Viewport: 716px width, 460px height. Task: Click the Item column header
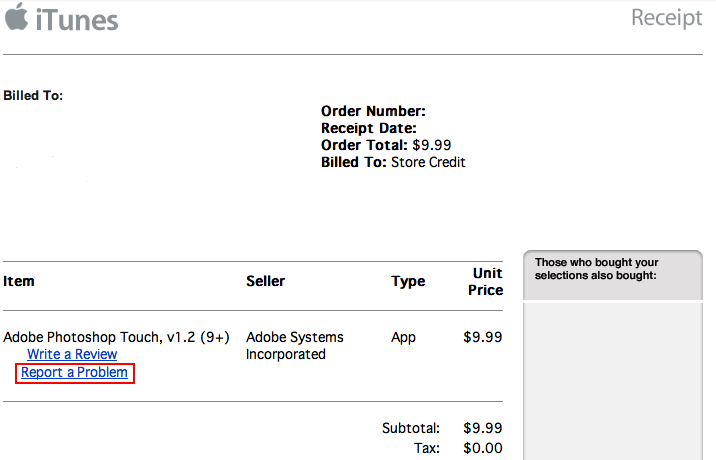click(x=19, y=281)
